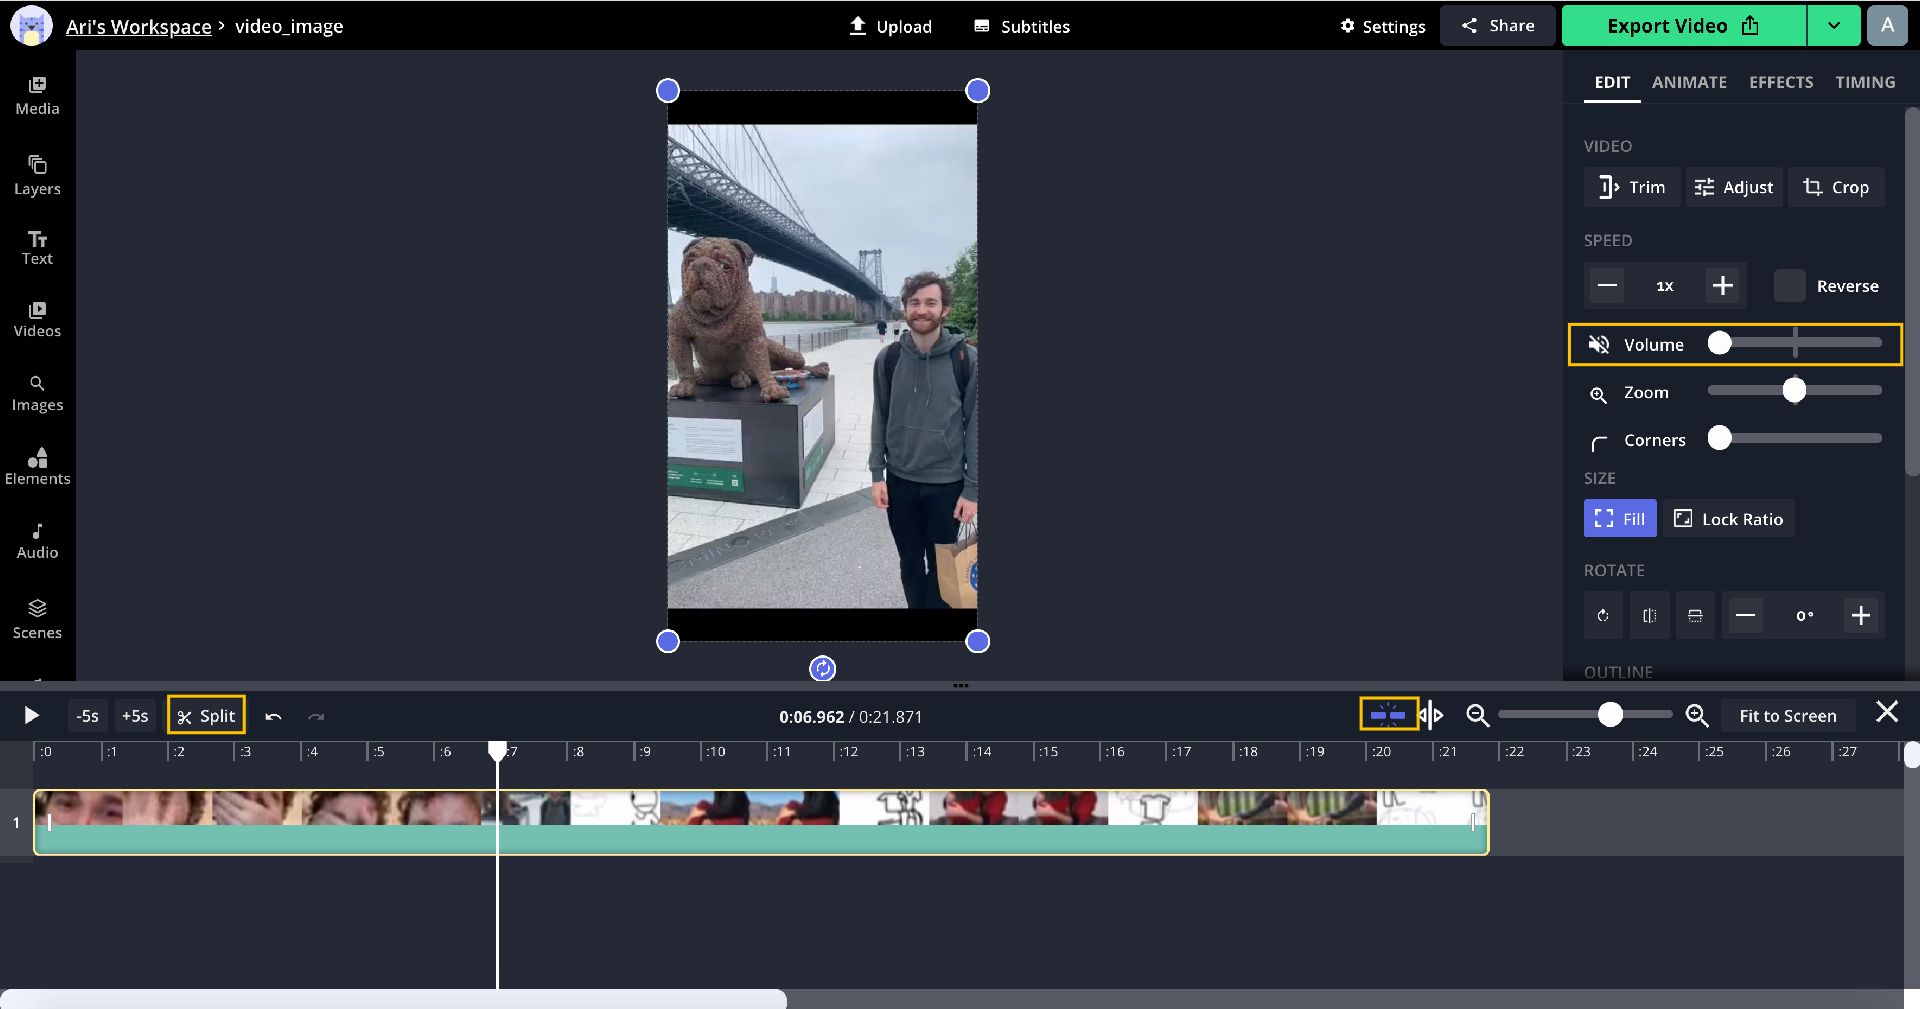Increase playback speed
The image size is (1920, 1009).
pyautogui.click(x=1722, y=286)
